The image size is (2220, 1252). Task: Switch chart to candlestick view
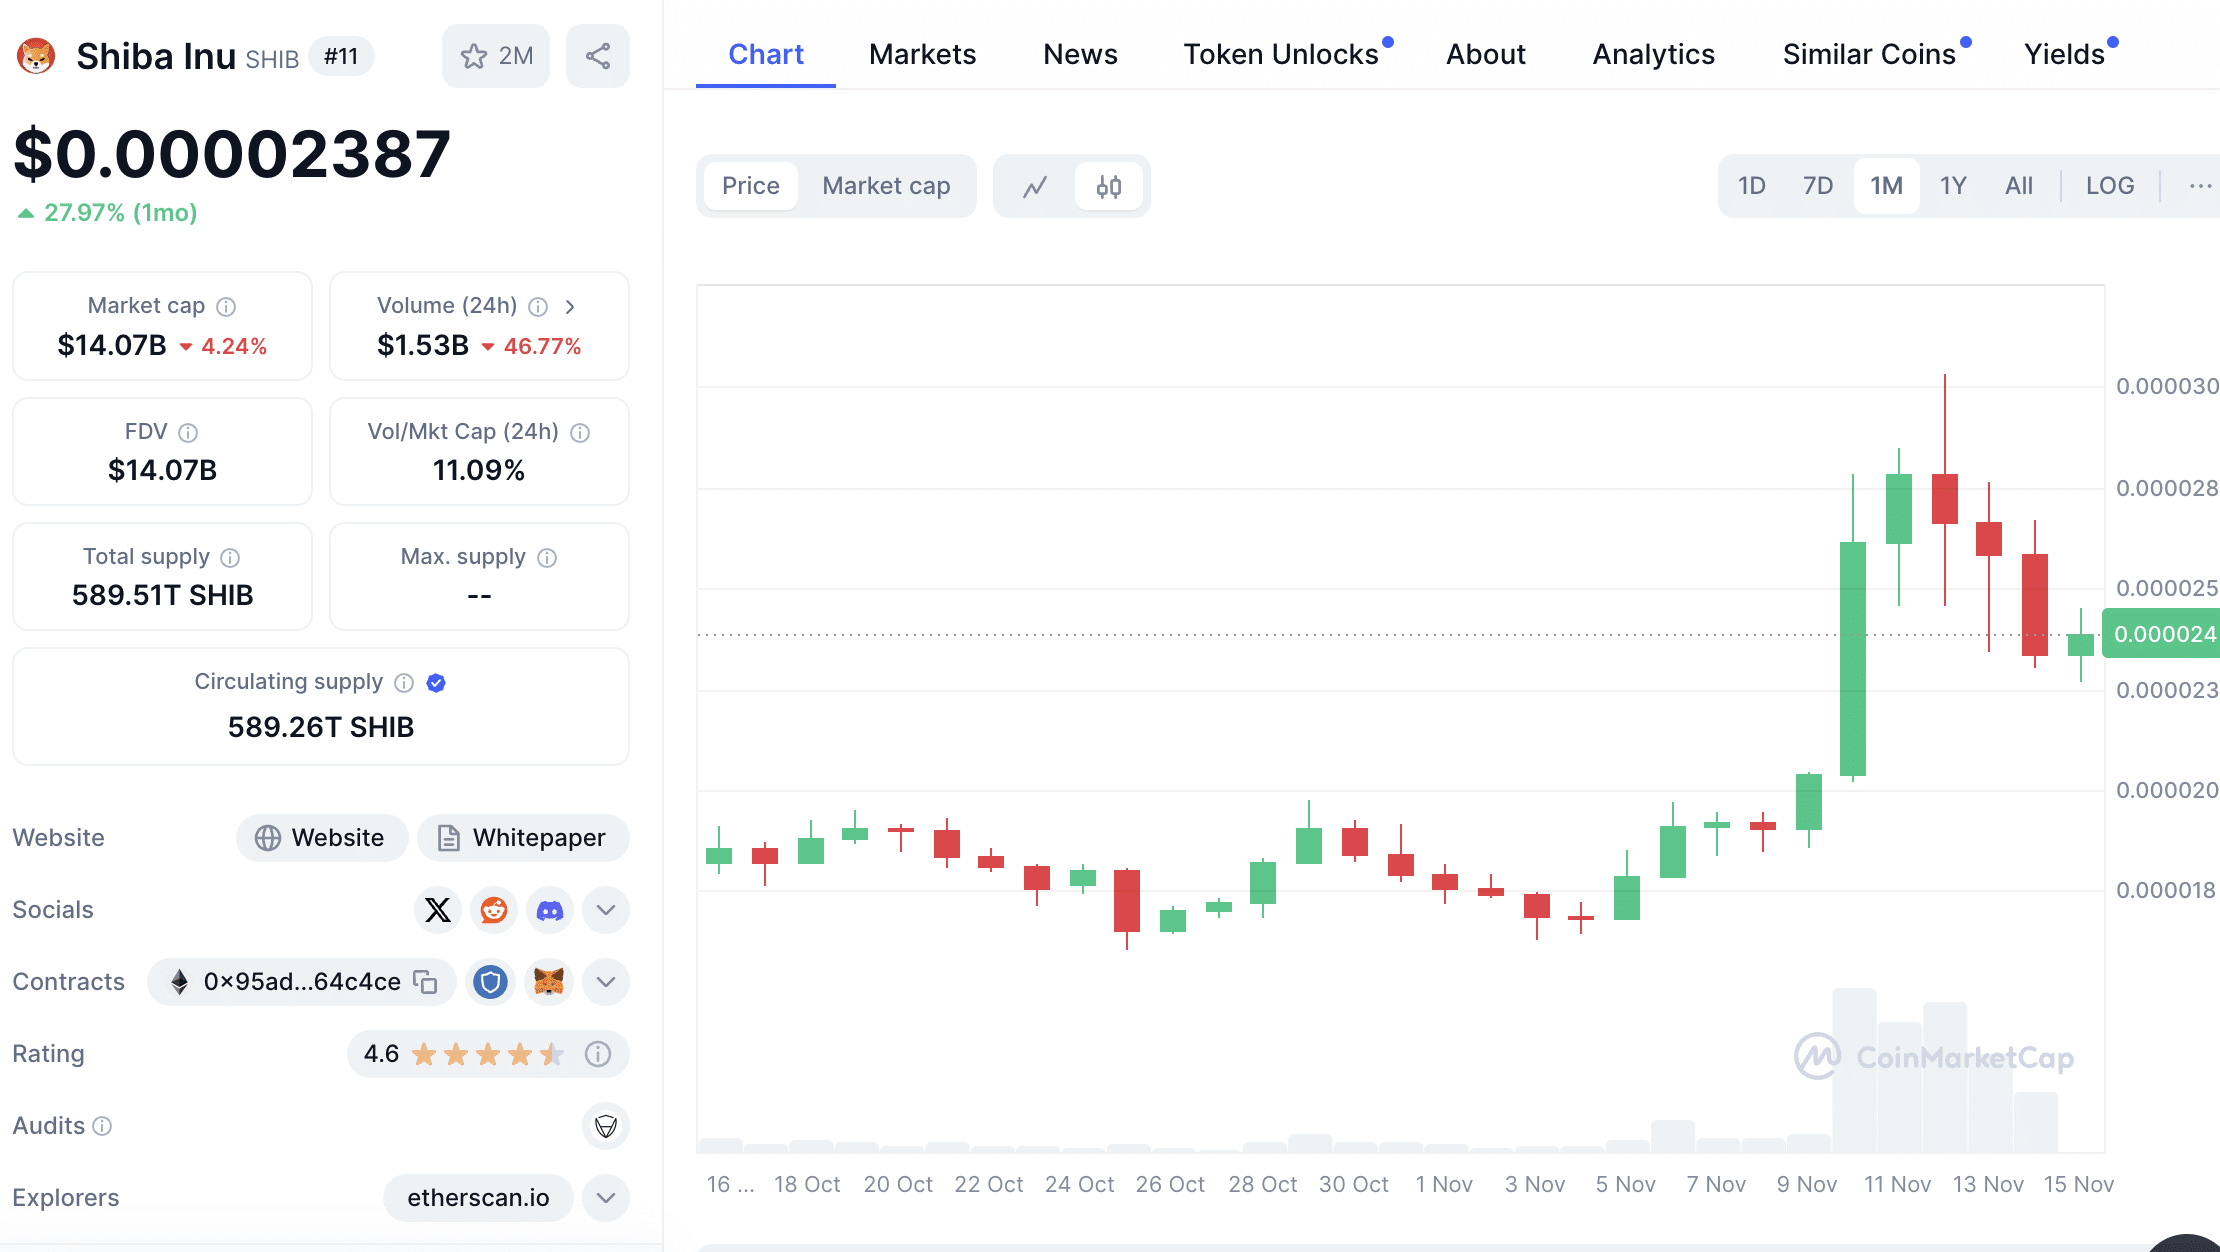point(1109,186)
